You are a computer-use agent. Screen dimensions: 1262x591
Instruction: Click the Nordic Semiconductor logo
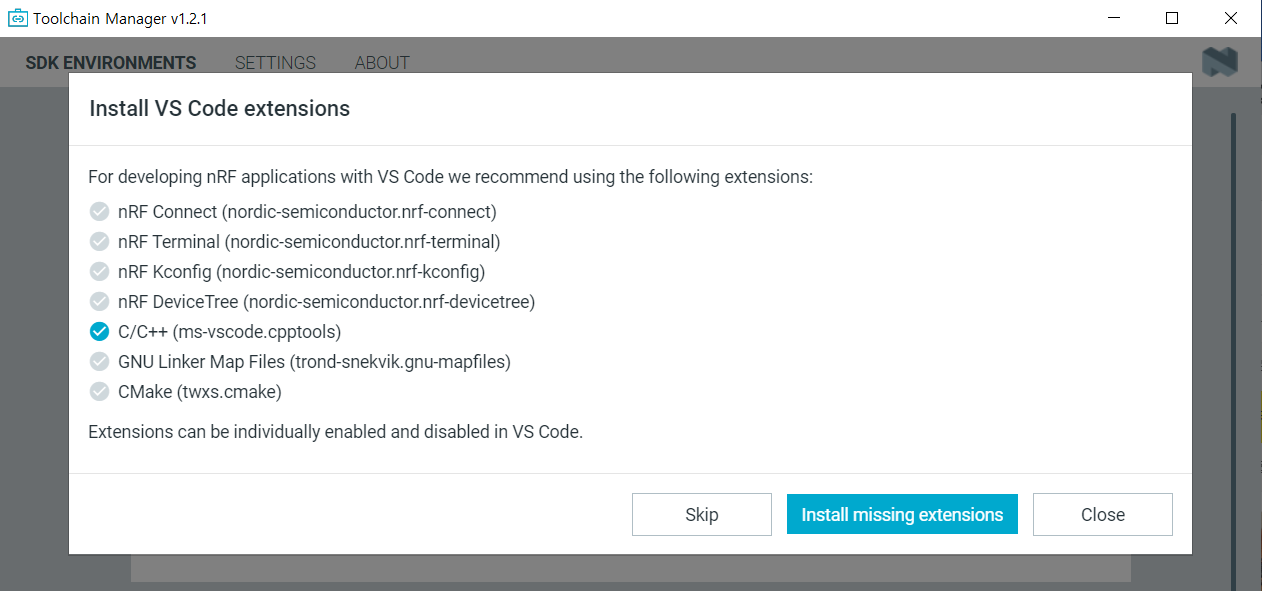[x=1220, y=62]
